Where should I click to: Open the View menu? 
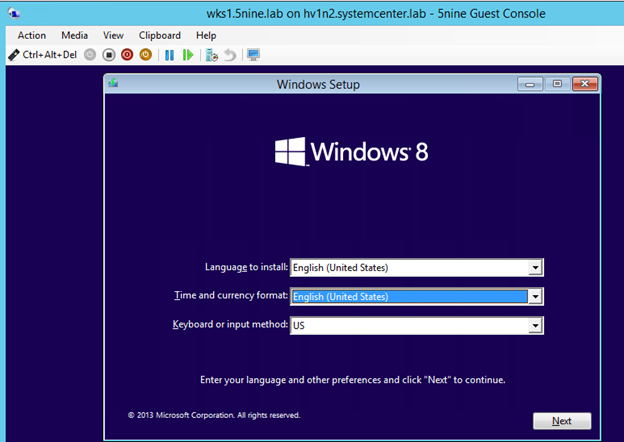tap(114, 35)
